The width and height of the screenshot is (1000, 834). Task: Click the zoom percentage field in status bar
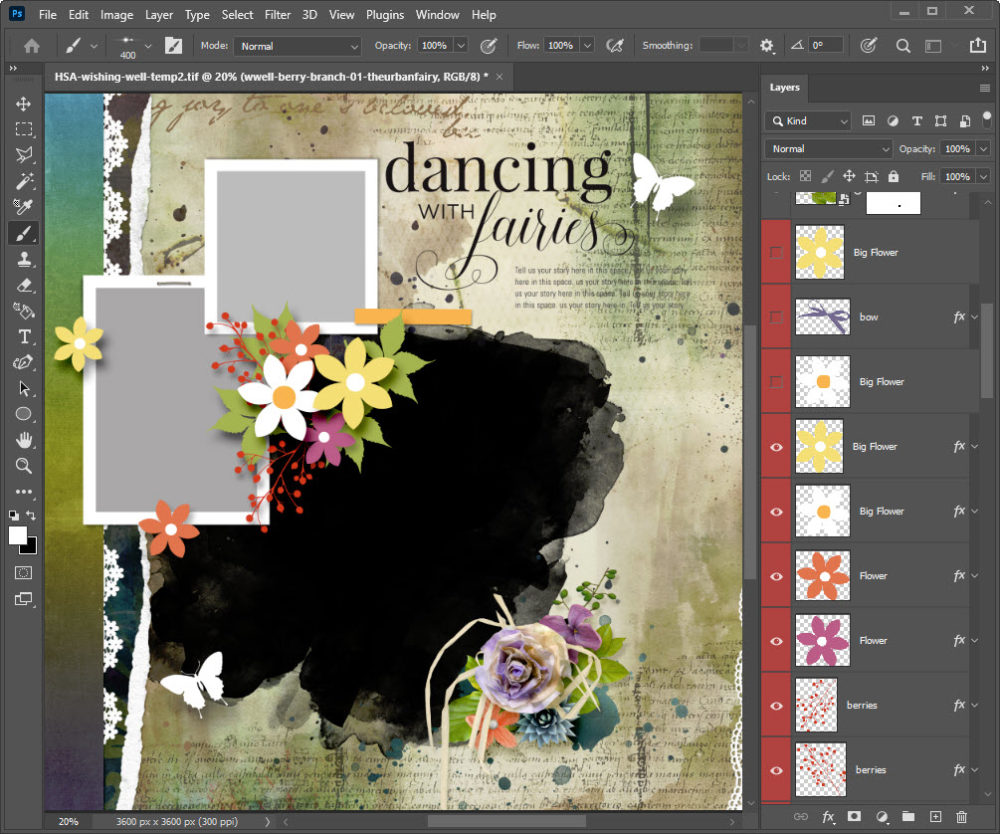[68, 821]
